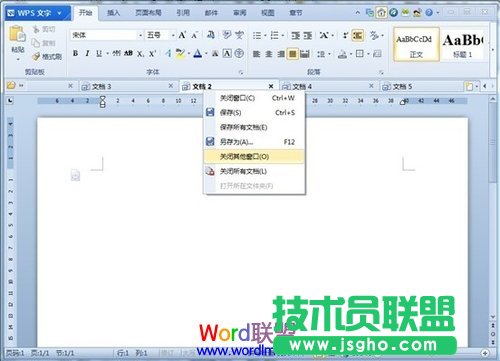Open the WPS 文字 application menu arrow
Image resolution: width=500 pixels, height=361 pixels.
point(60,13)
